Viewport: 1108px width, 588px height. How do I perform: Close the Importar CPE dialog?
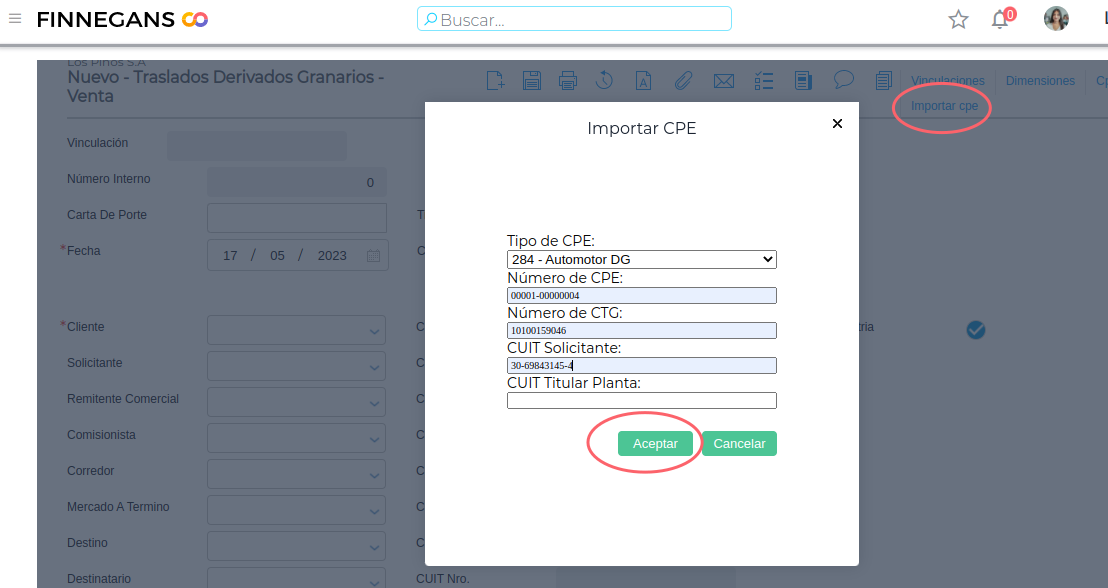[x=837, y=124]
